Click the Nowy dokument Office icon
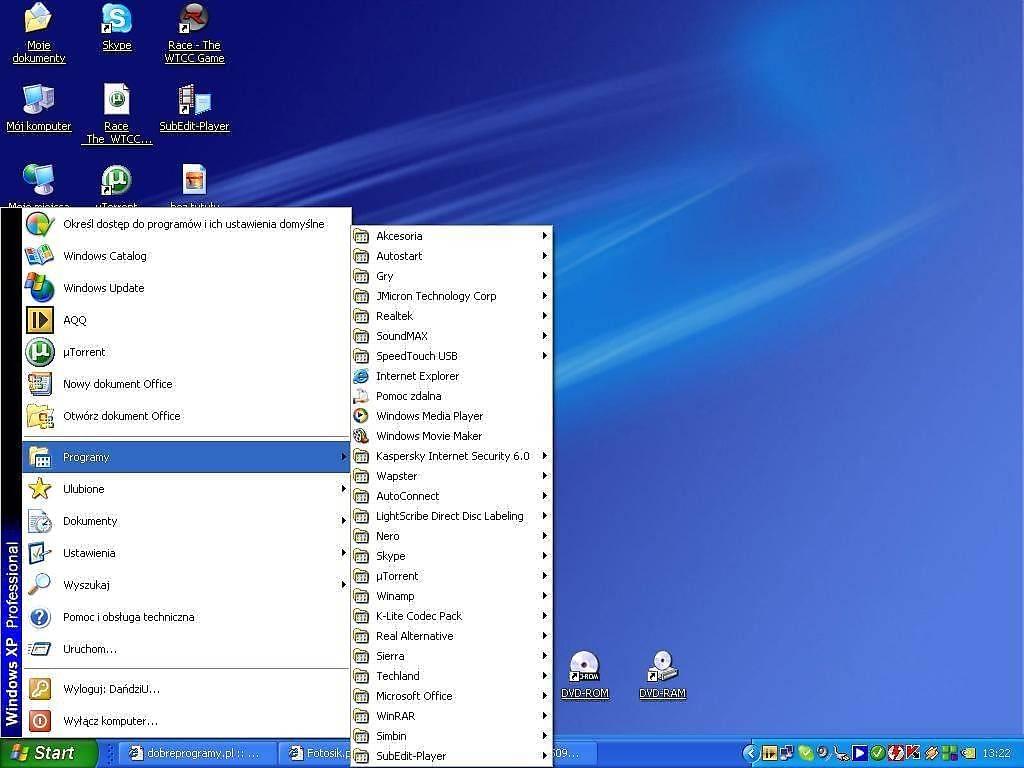Image resolution: width=1024 pixels, height=768 pixels. [x=40, y=384]
